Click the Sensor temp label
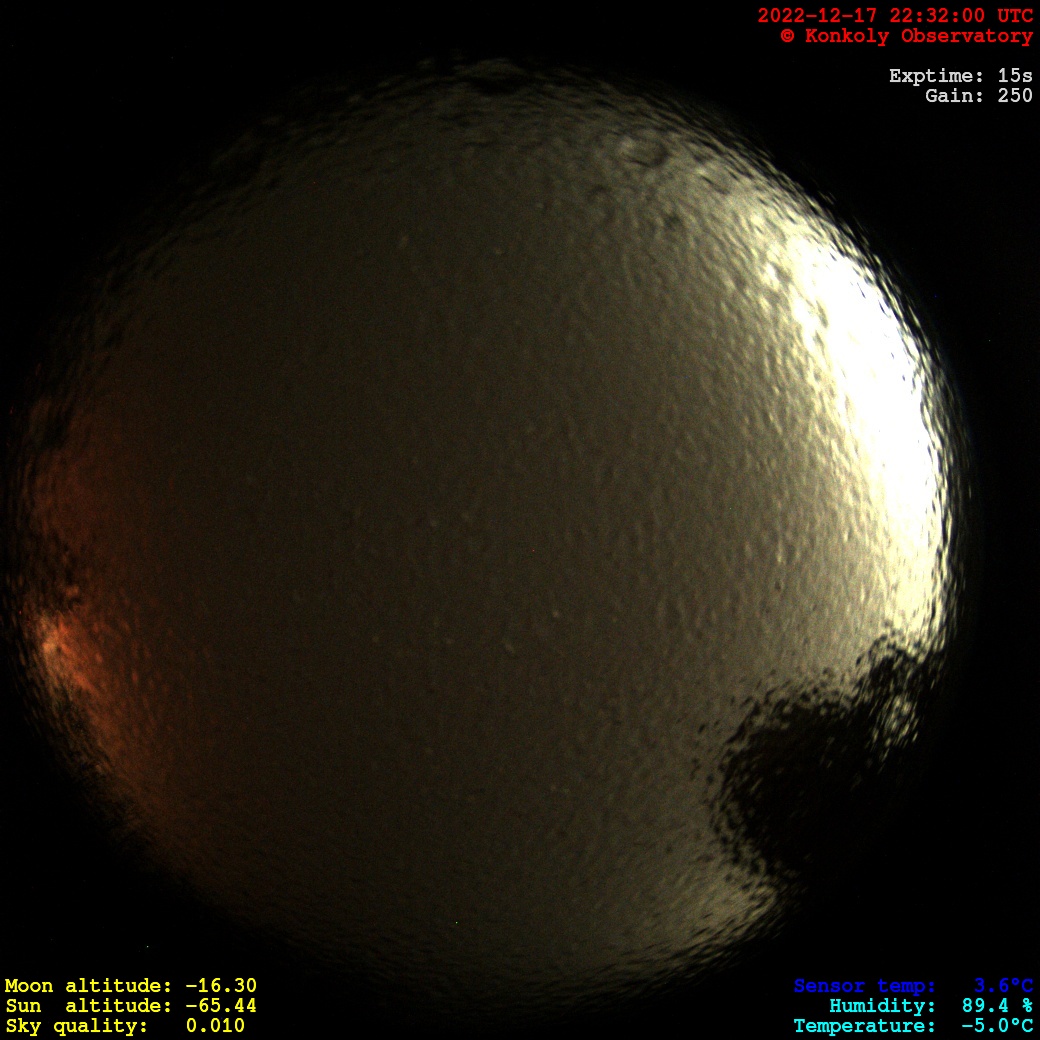 tap(864, 986)
